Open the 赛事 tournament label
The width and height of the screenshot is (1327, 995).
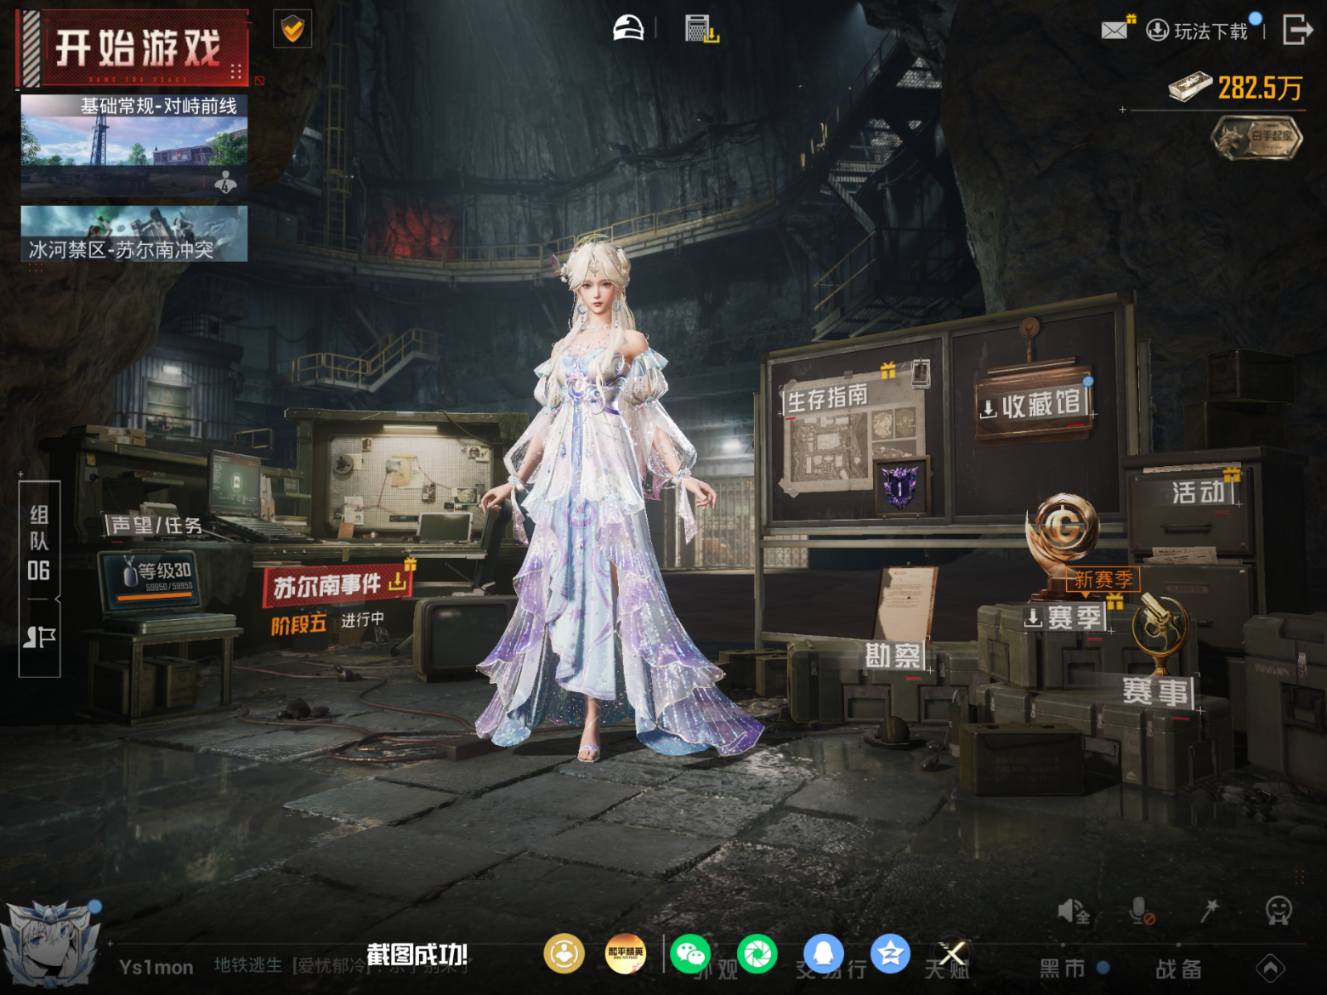[1156, 690]
